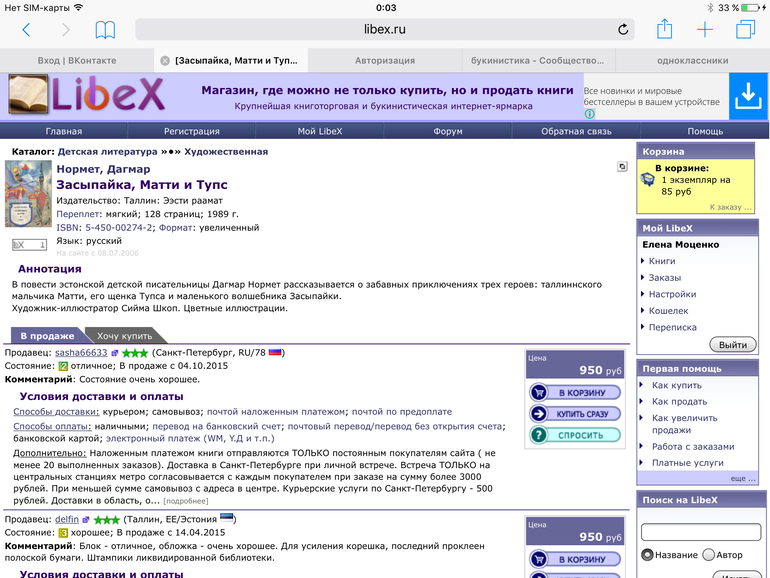Open a new tab with the plus icon

click(x=705, y=30)
